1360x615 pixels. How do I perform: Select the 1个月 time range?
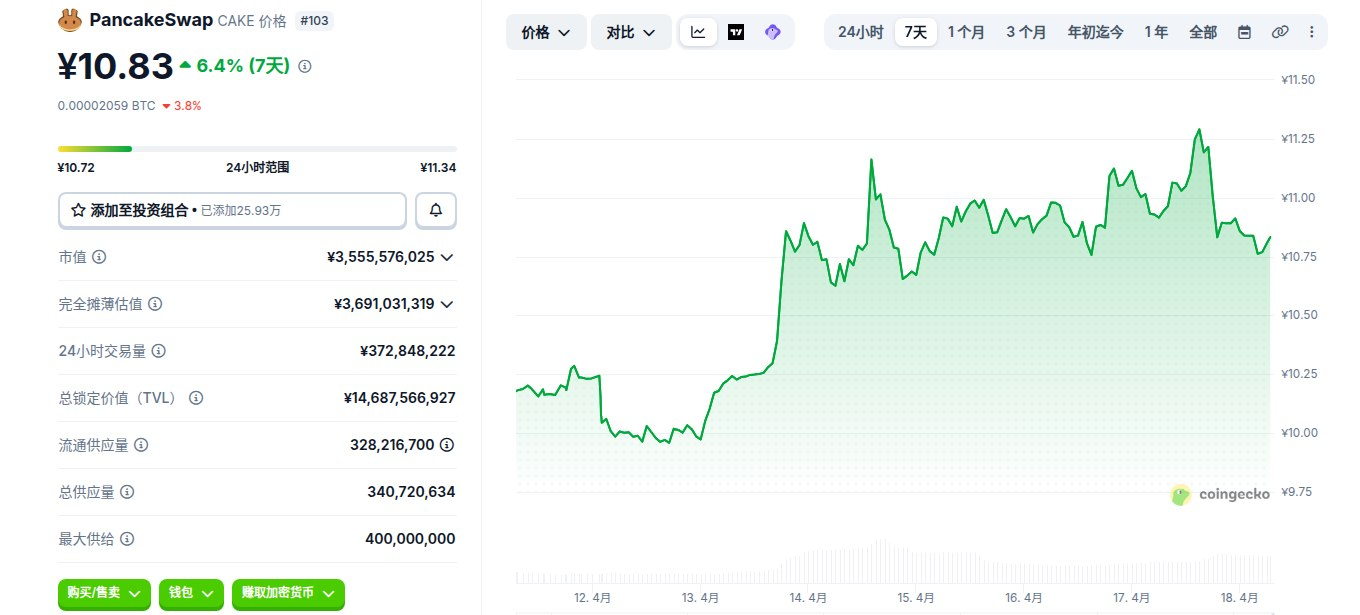(966, 32)
